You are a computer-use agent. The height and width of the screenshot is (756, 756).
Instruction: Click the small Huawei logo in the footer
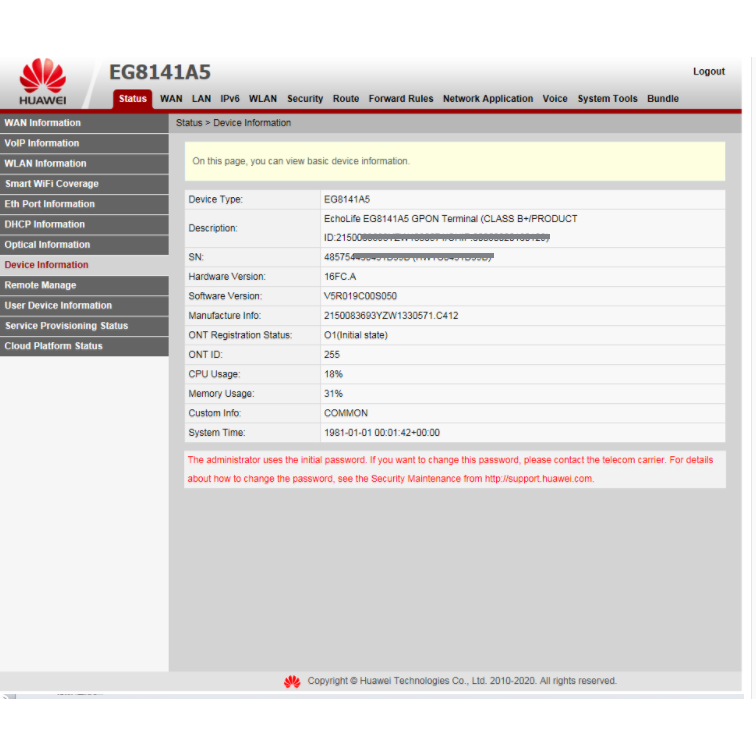pos(292,681)
